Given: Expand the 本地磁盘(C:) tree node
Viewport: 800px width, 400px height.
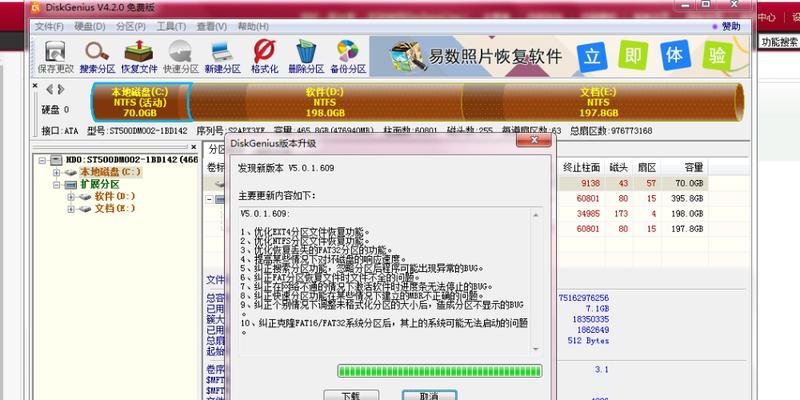Looking at the screenshot, I should (x=57, y=172).
